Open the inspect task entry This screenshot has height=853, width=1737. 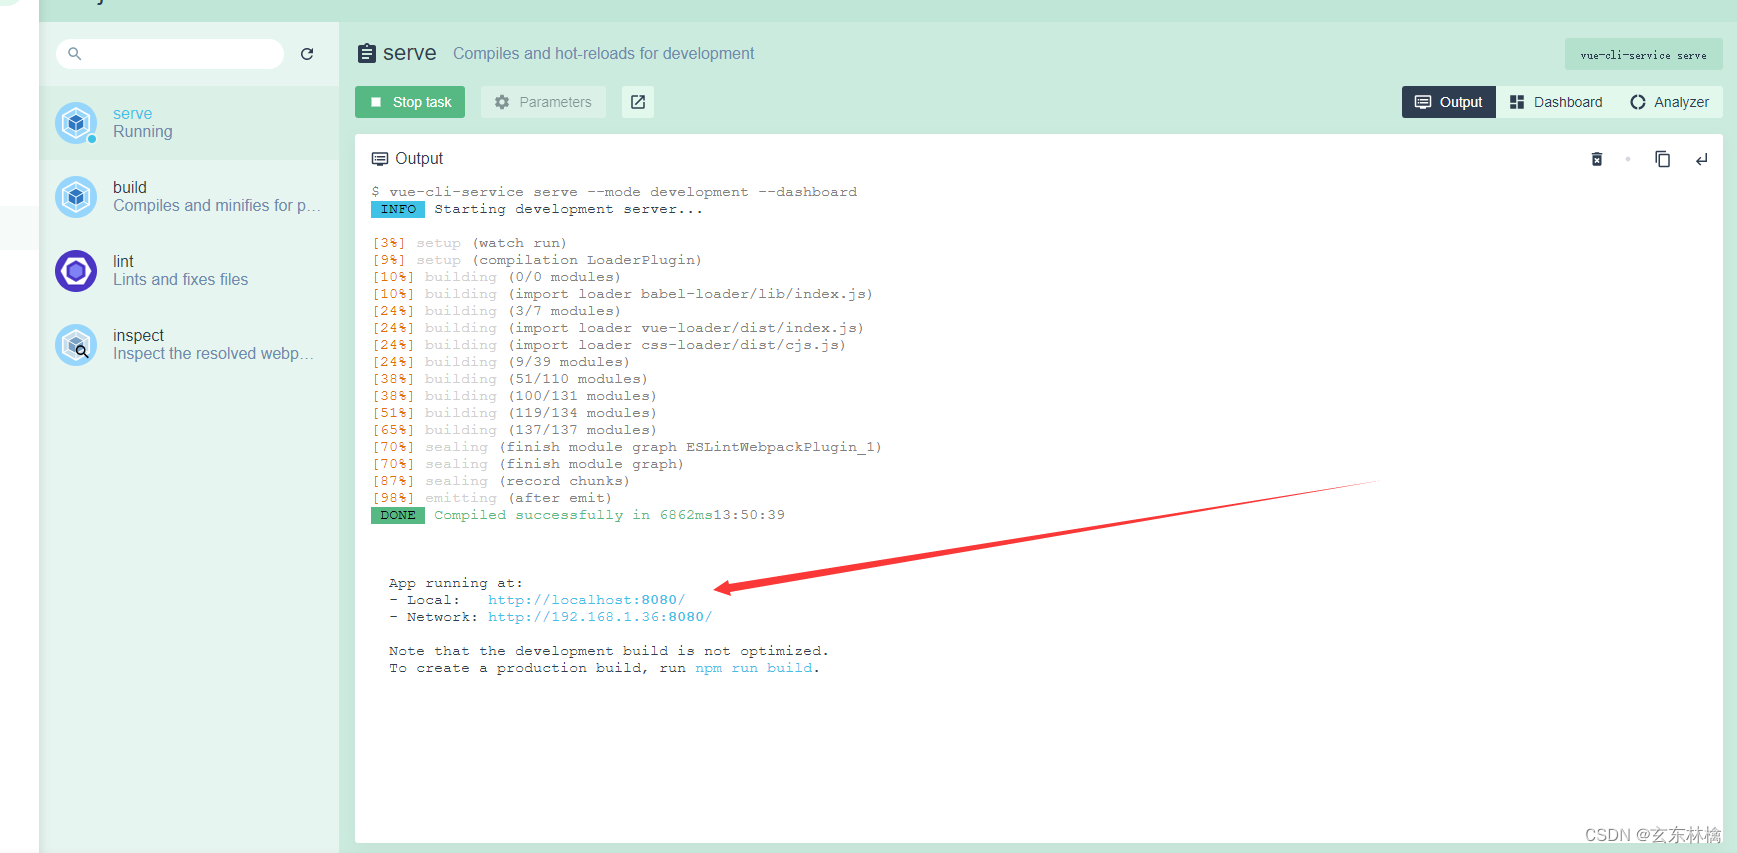pos(189,345)
